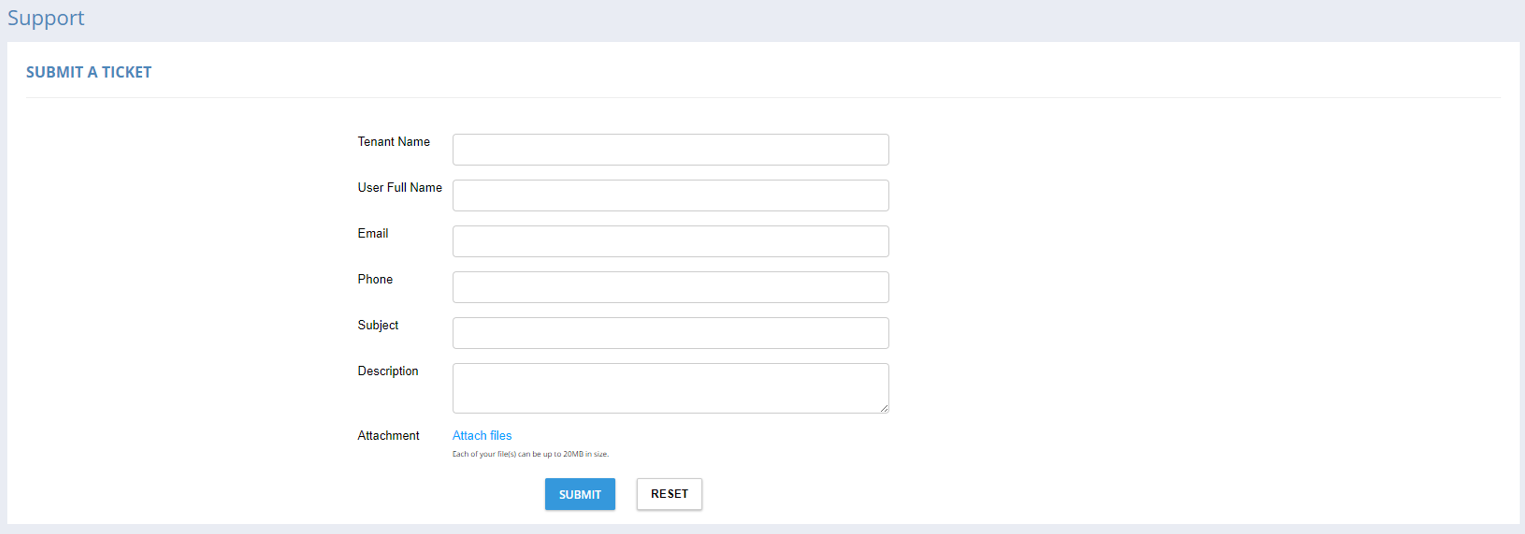
Task: Click the Tenant Name label
Action: tap(394, 142)
